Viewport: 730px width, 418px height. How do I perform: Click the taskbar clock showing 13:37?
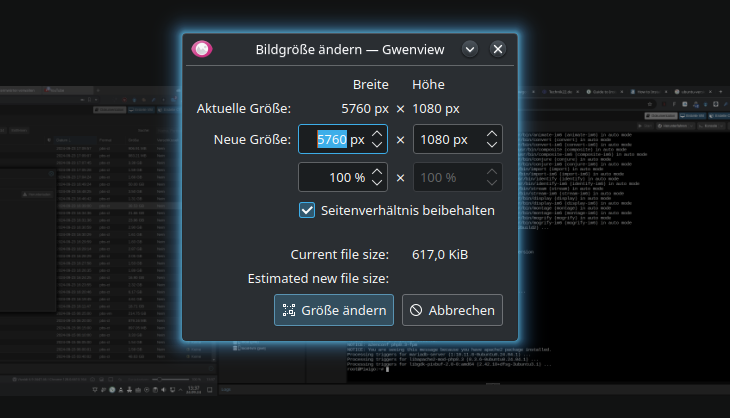(x=193, y=390)
